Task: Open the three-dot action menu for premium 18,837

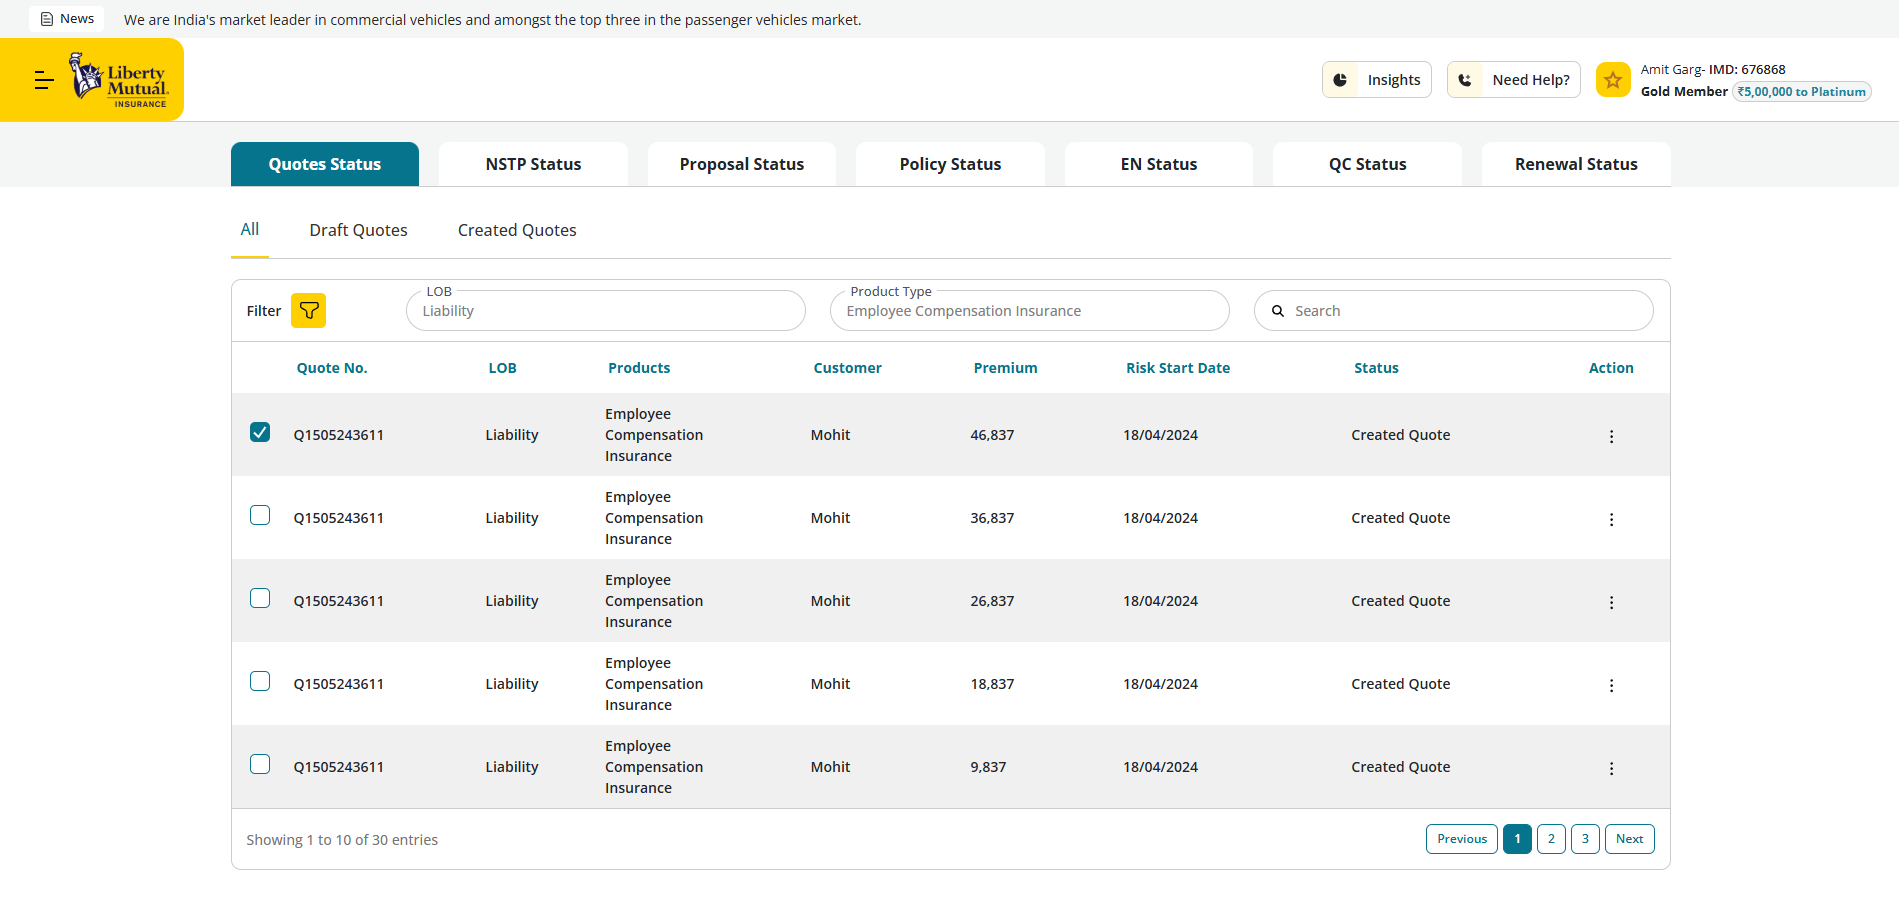Action: pos(1610,685)
